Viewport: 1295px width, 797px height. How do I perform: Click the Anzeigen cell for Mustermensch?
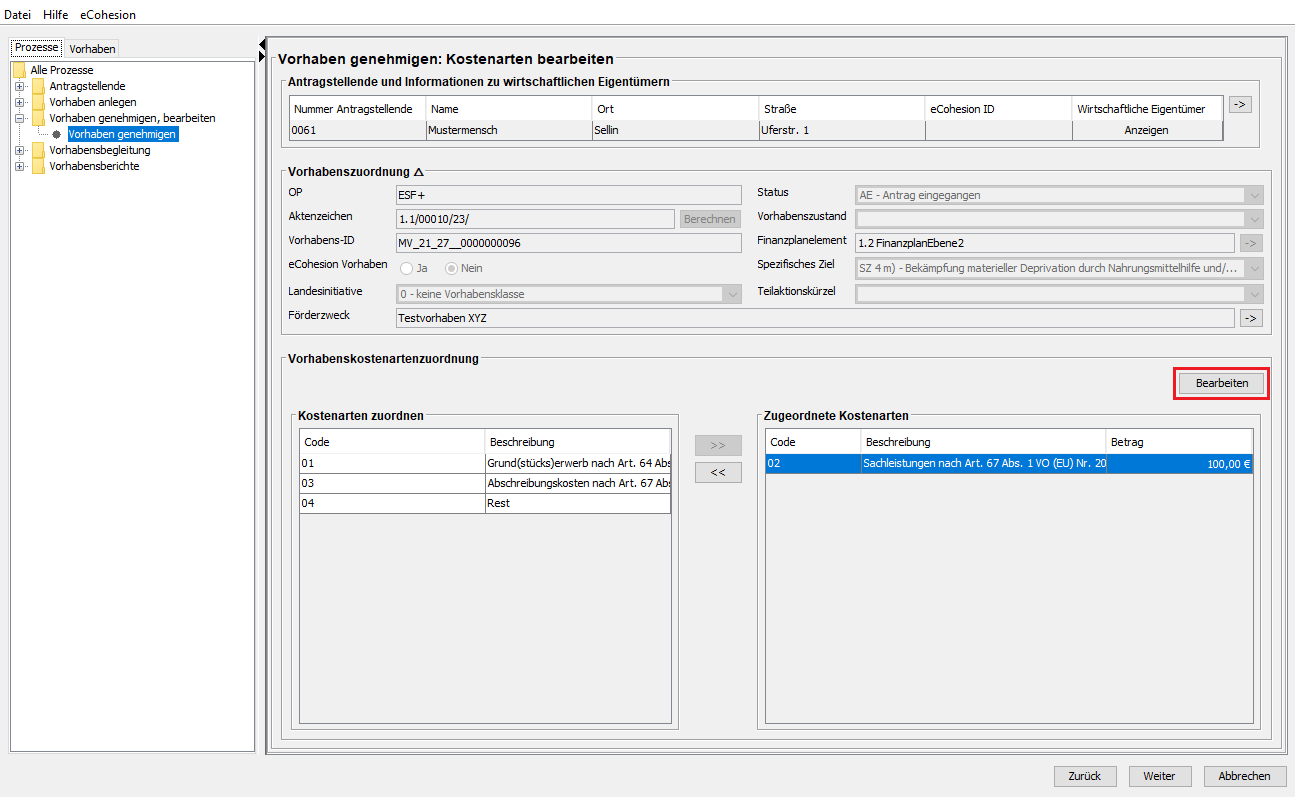click(1146, 130)
